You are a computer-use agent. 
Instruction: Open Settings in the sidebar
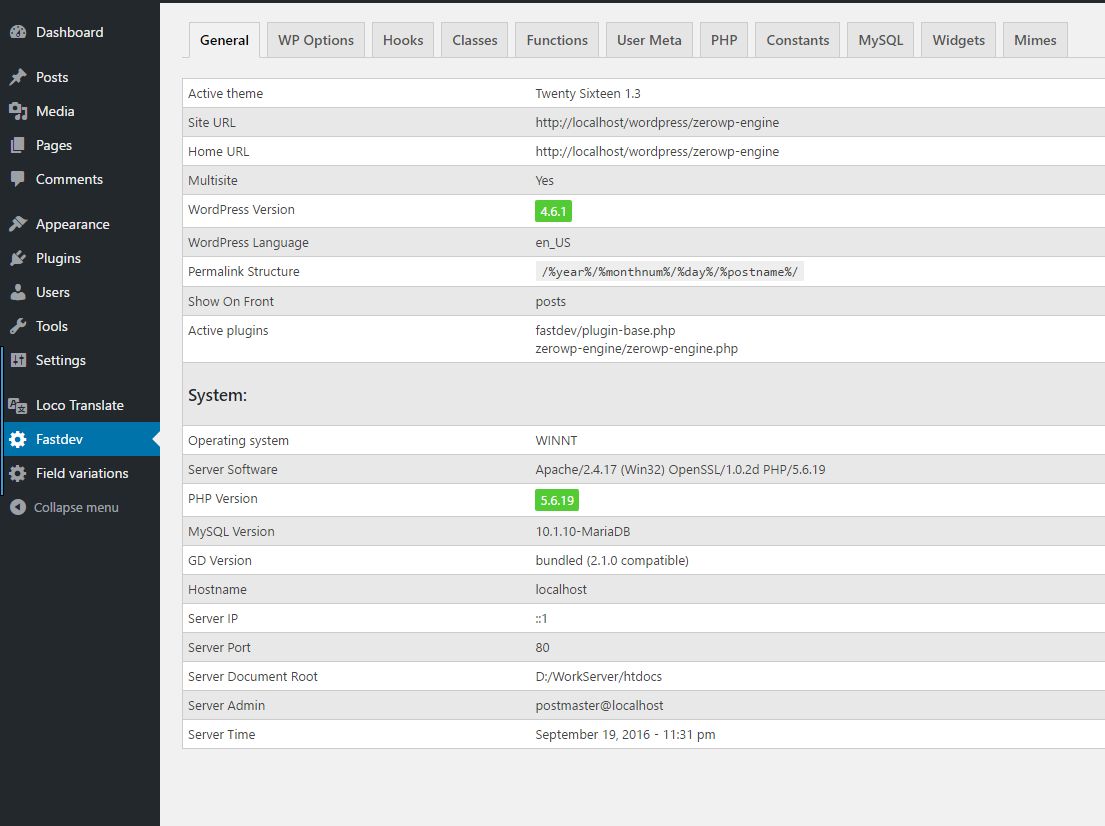click(x=61, y=360)
